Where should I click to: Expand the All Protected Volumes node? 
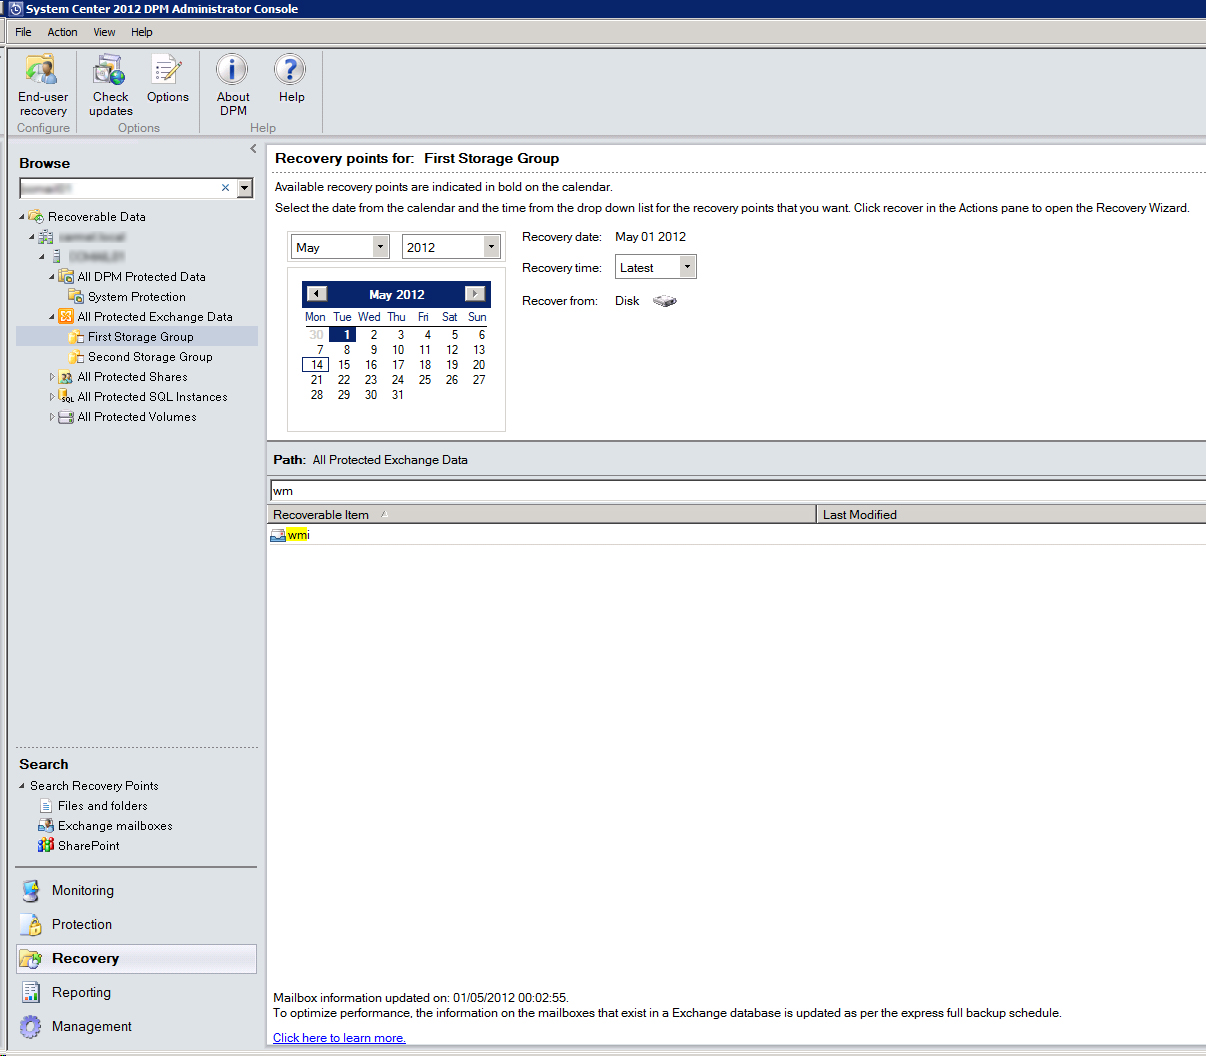pos(52,416)
